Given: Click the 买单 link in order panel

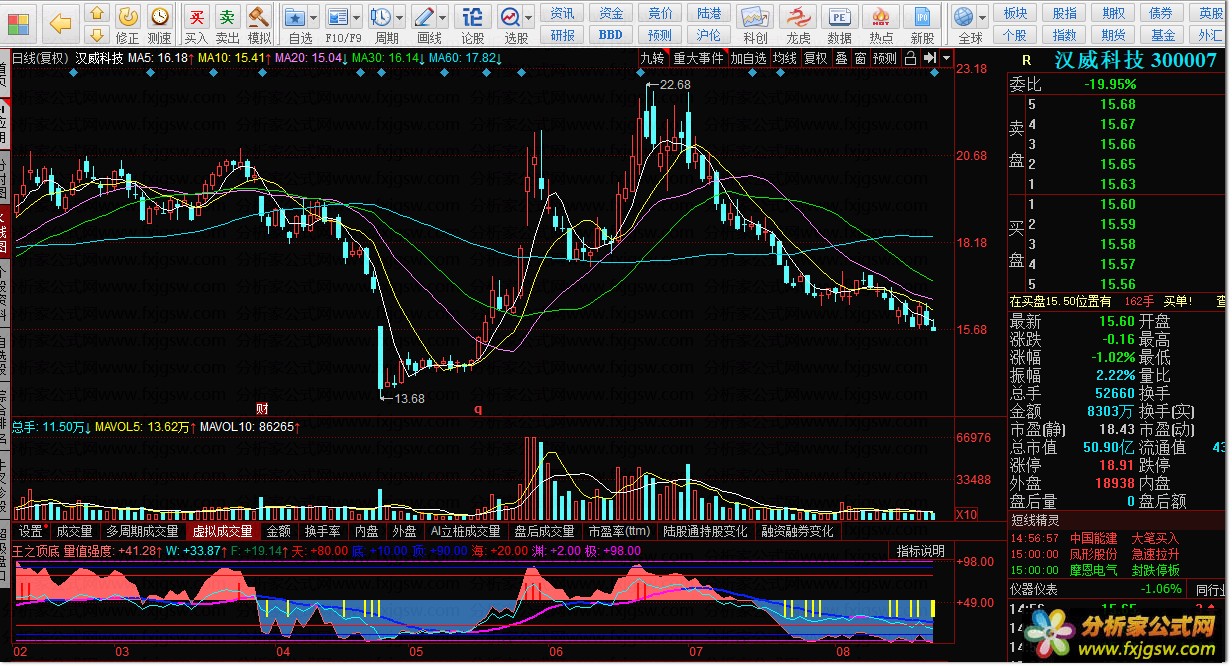Looking at the screenshot, I should pyautogui.click(x=1178, y=300).
